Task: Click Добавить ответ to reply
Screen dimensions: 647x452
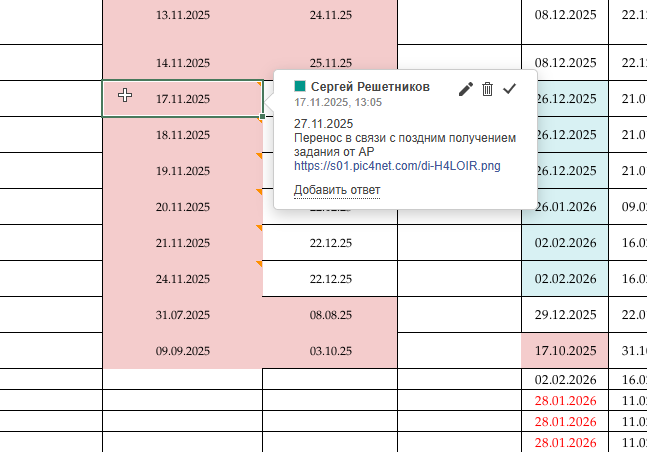Action: 337,190
